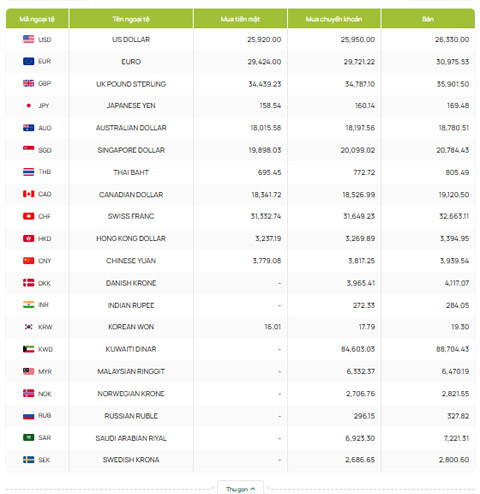
Task: Click the SINGAPORE DOLLAR row name
Action: [131, 150]
